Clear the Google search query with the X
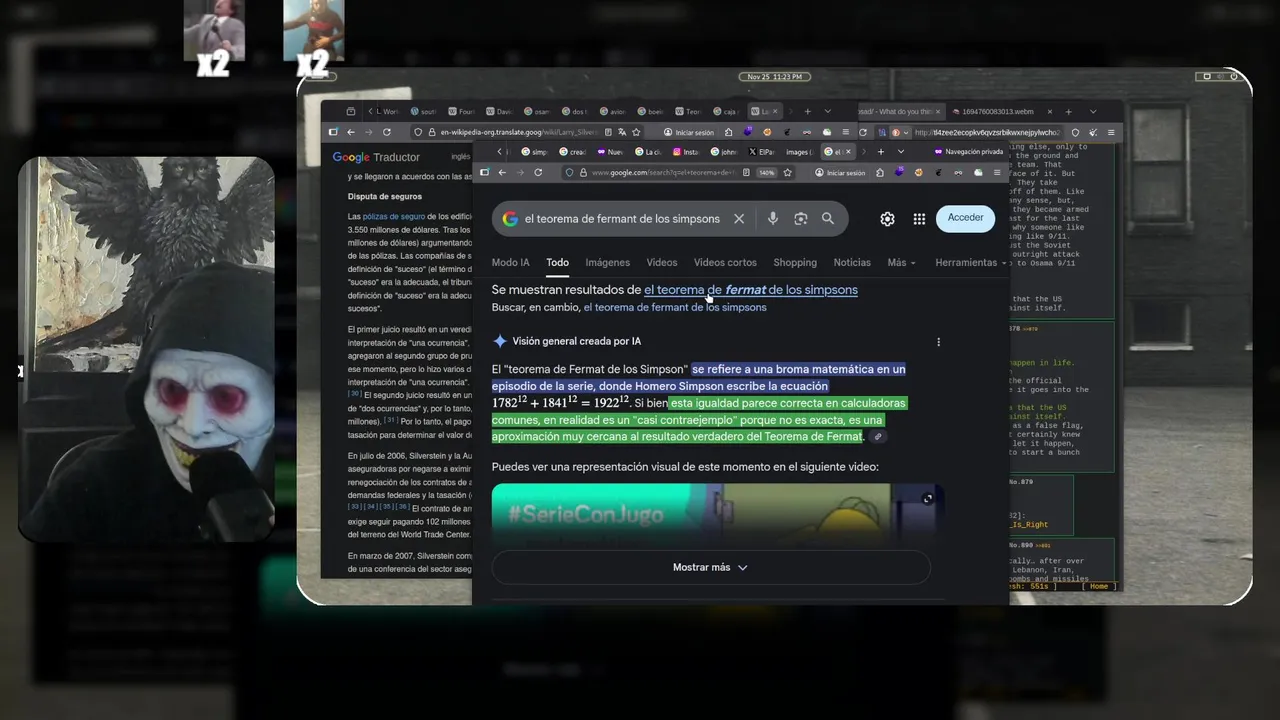 point(739,219)
